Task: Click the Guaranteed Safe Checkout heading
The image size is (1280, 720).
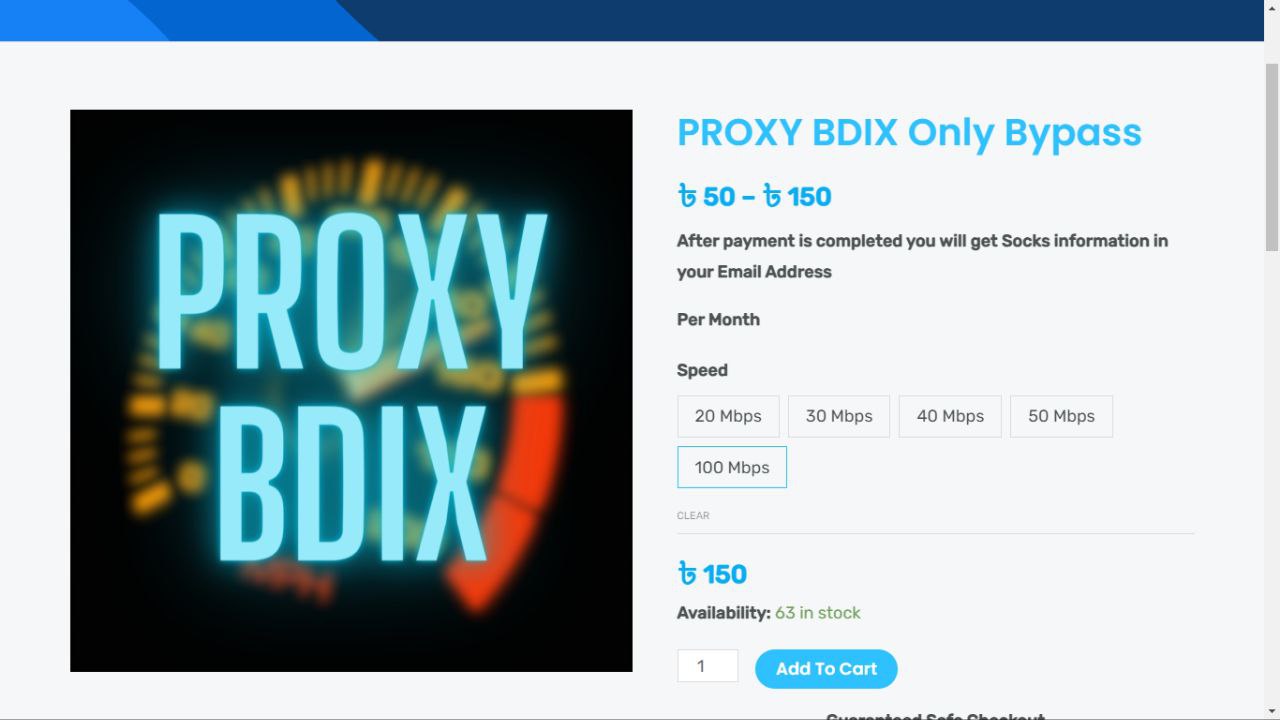Action: click(x=935, y=716)
